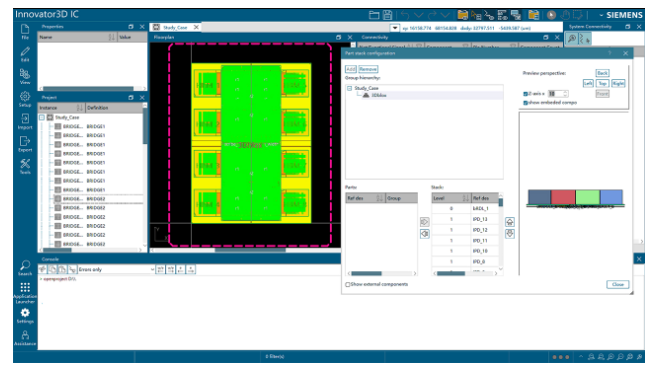Select IPD_11 row in Stack table
The width and height of the screenshot is (651, 380).
pyautogui.click(x=465, y=241)
